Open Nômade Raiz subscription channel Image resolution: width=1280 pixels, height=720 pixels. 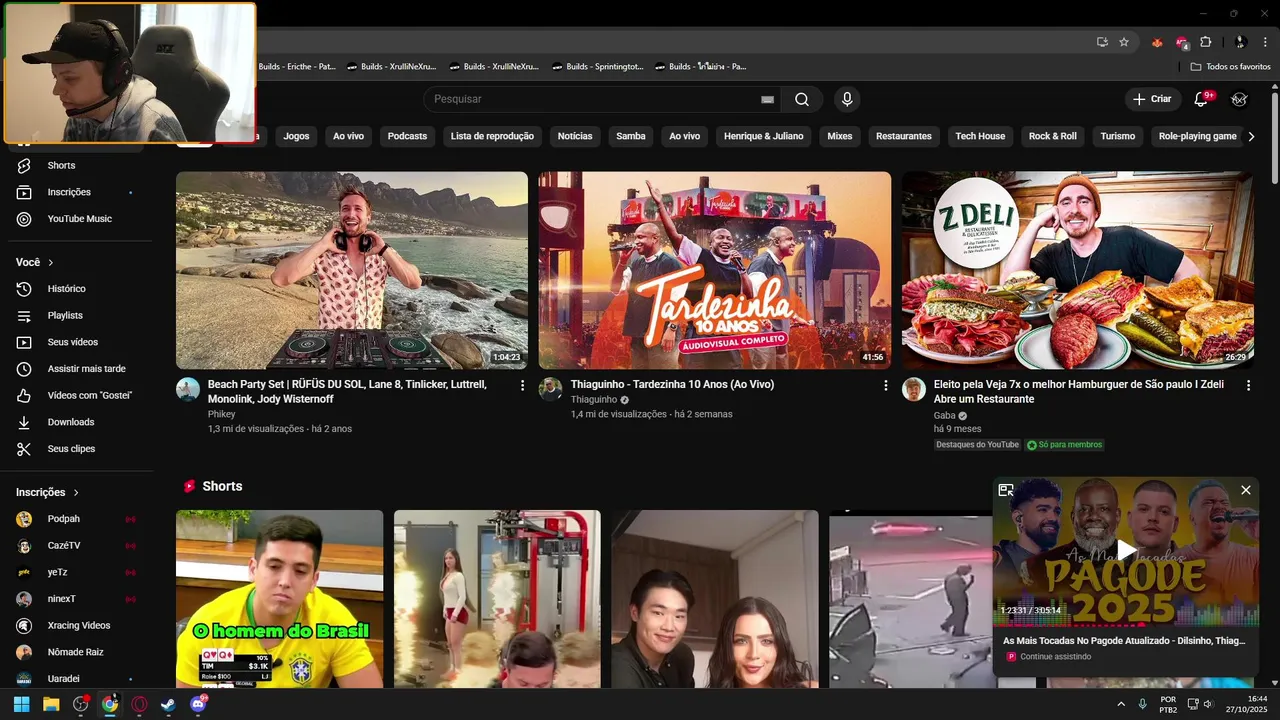[77, 652]
